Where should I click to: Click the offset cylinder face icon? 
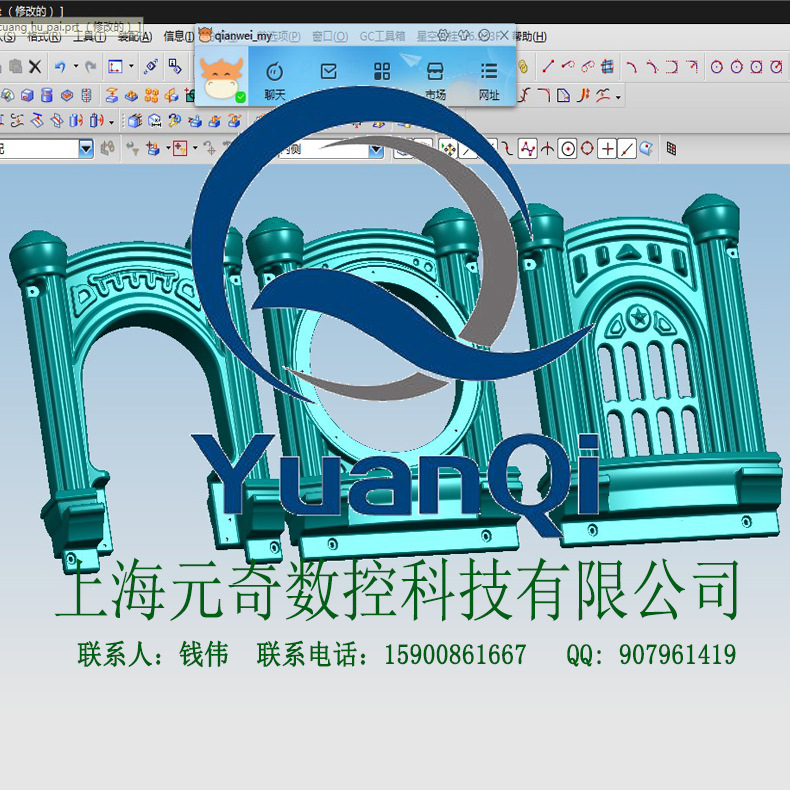click(76, 121)
